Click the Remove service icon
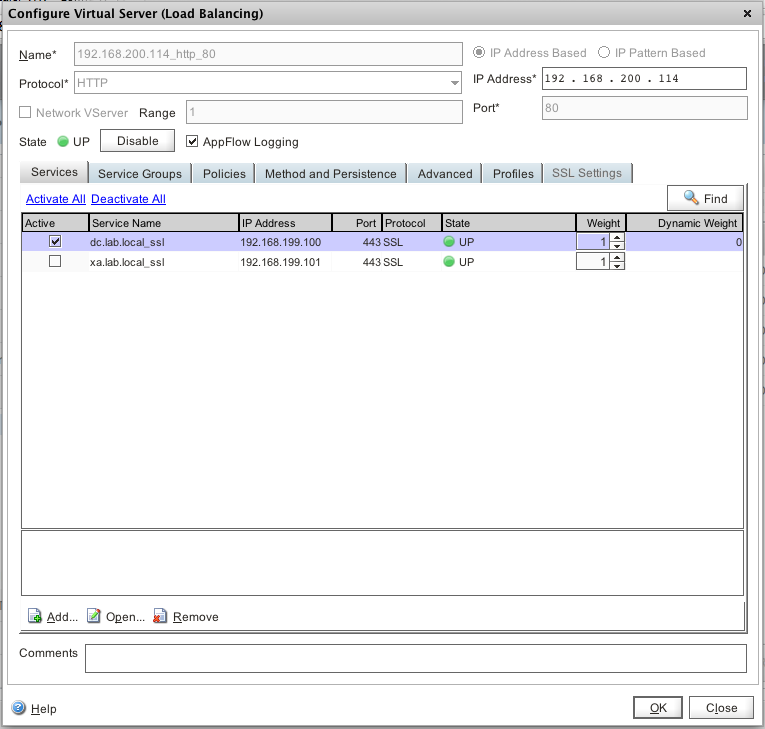This screenshot has height=729, width=765. [161, 617]
